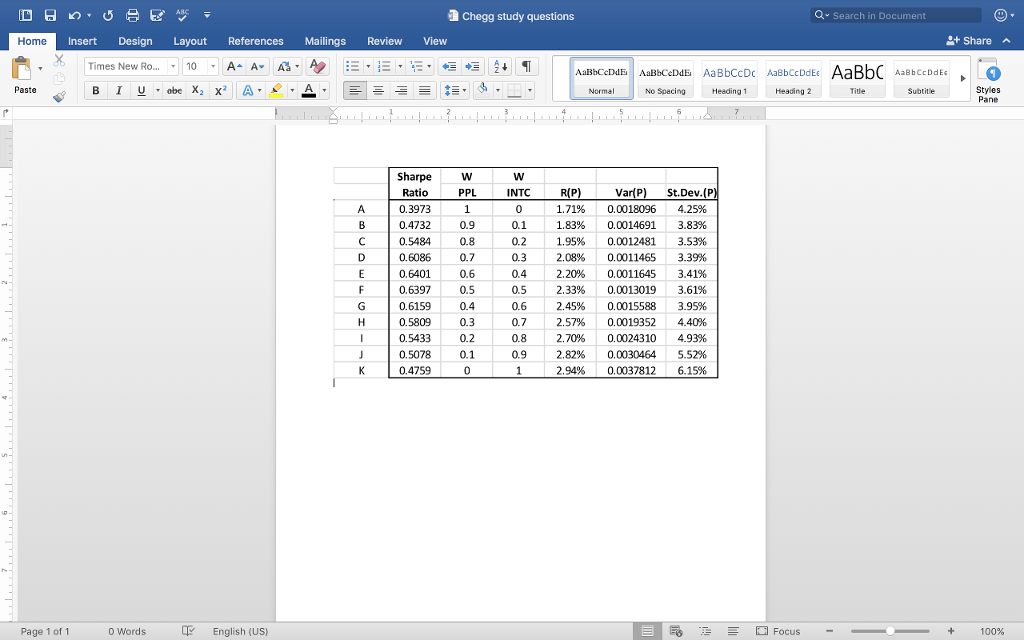Click the Strikethrough icon
This screenshot has height=640, width=1024.
click(174, 89)
